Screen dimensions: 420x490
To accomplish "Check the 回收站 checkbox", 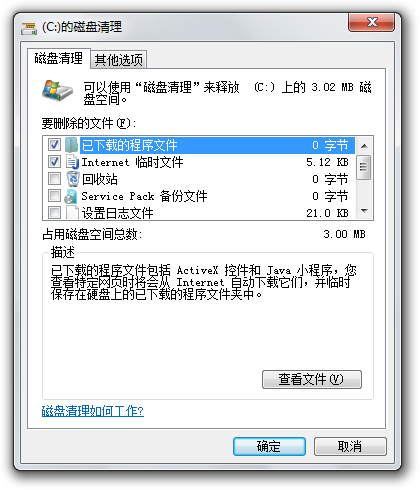I will 54,179.
